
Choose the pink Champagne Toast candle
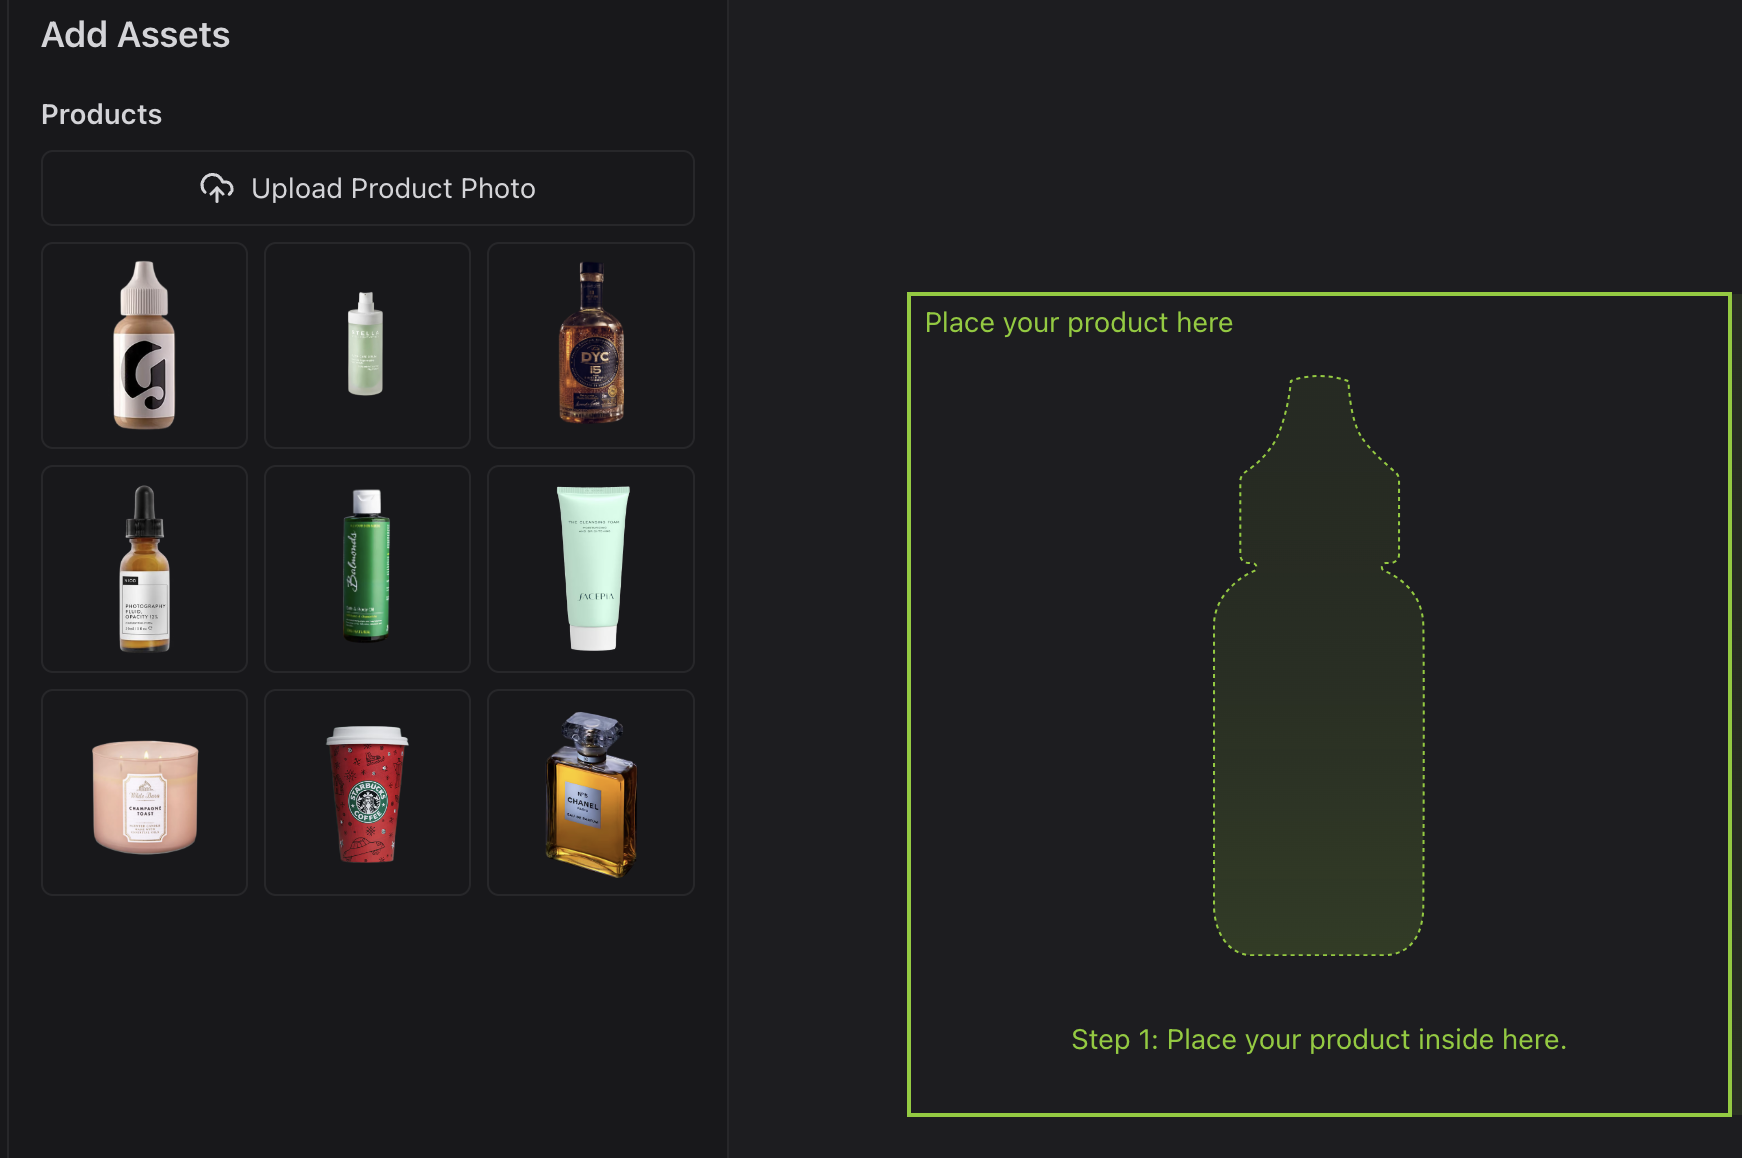point(144,792)
